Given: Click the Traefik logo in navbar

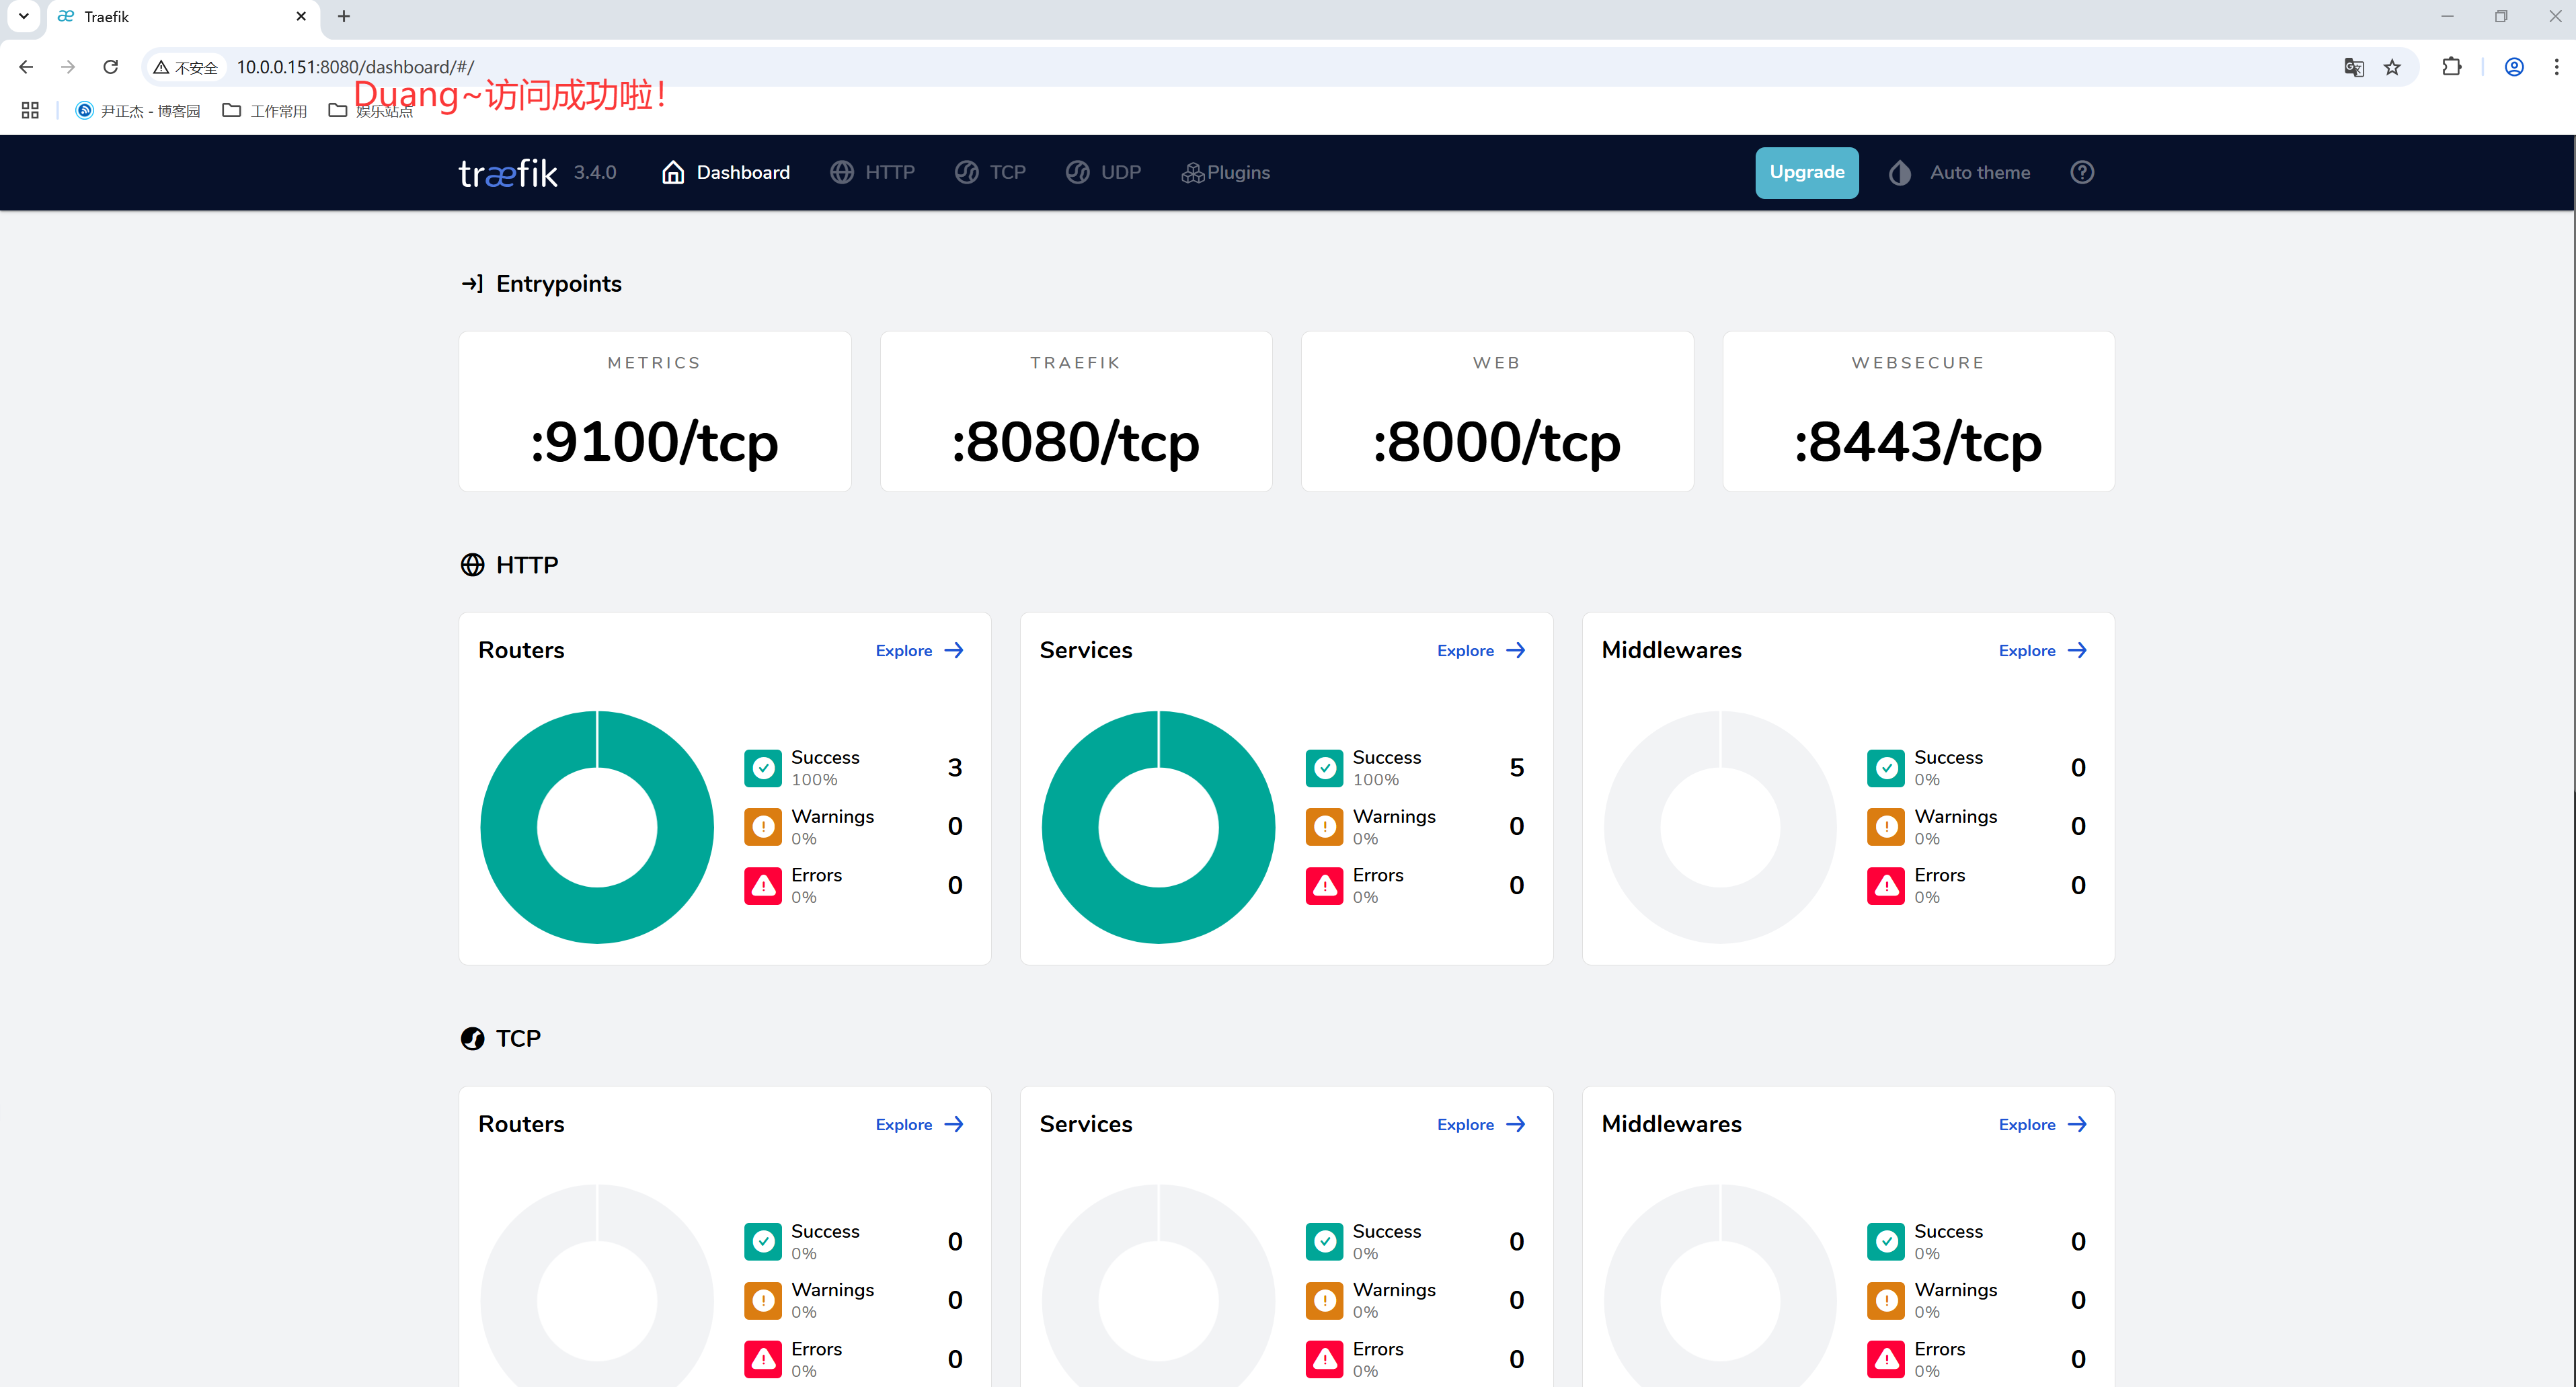Looking at the screenshot, I should [507, 173].
